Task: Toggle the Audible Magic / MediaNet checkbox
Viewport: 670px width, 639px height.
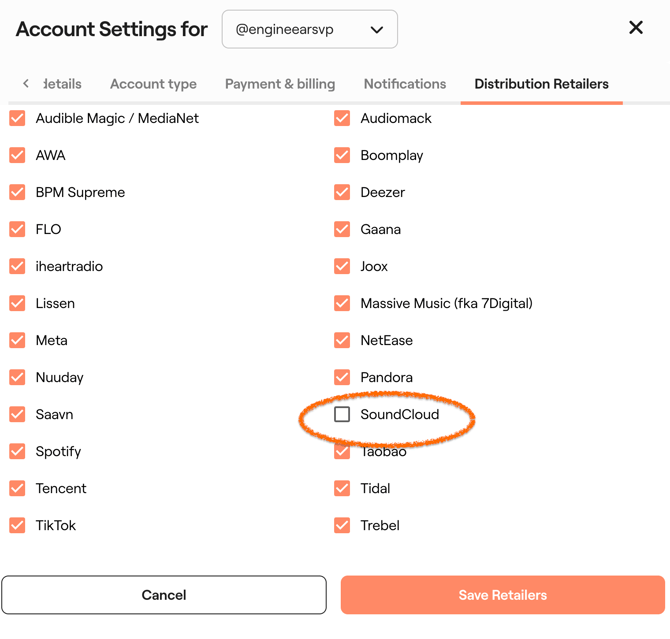Action: [x=18, y=118]
